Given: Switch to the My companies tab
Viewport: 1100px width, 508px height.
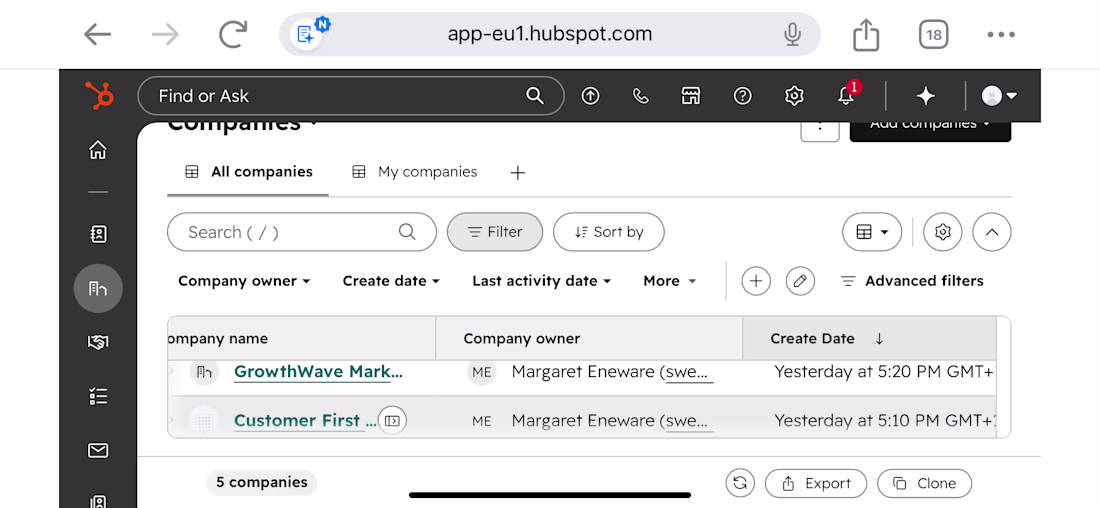Looking at the screenshot, I should point(415,172).
